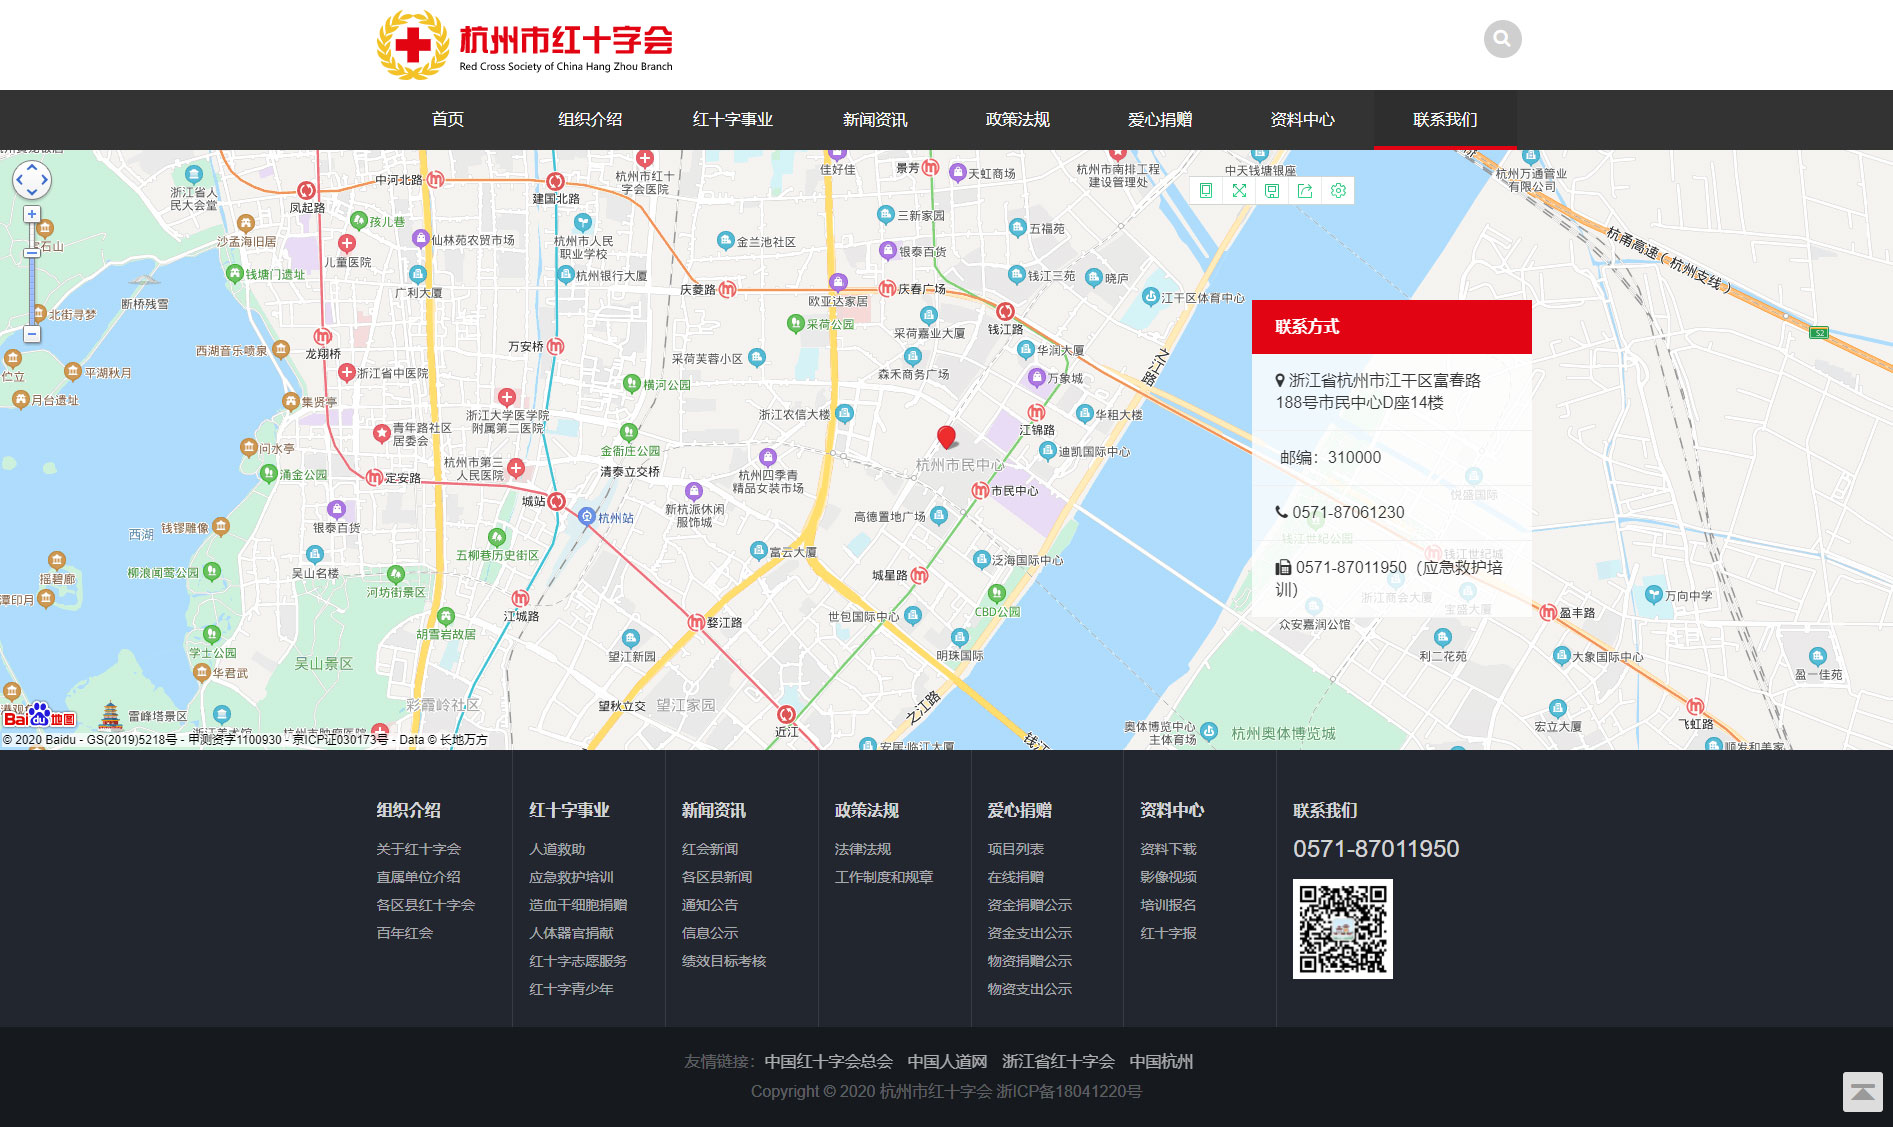Image resolution: width=1893 pixels, height=1127 pixels.
Task: Click the 儿童医院 hospital marker
Action: [x=347, y=243]
